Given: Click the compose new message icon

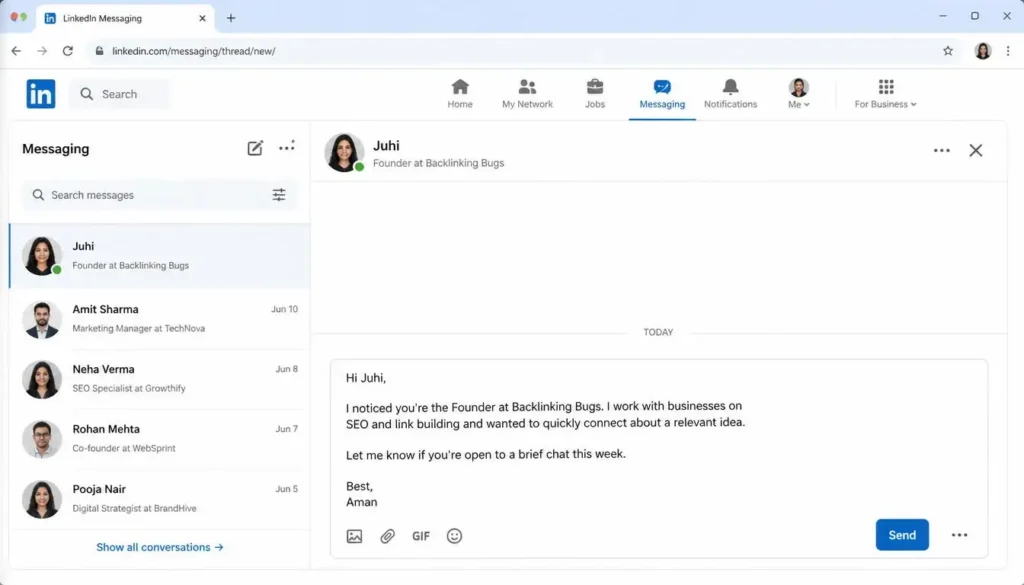Looking at the screenshot, I should coord(255,148).
